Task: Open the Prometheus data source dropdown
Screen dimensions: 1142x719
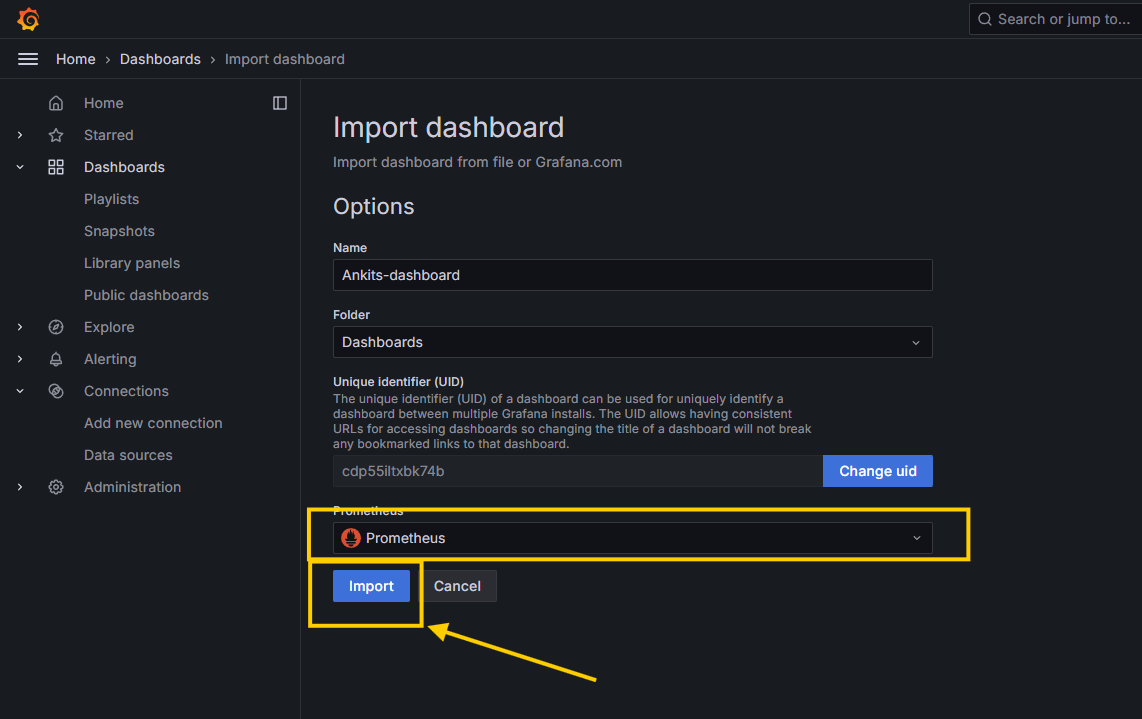Action: 632,538
